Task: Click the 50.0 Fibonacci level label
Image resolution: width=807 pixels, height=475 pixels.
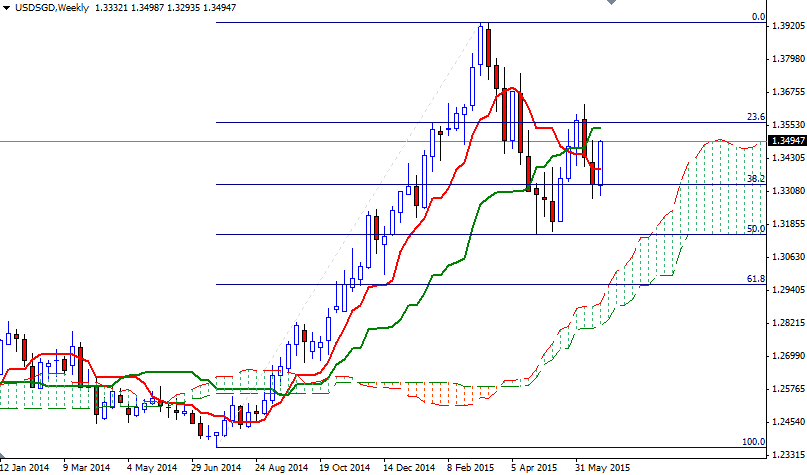Action: (756, 228)
